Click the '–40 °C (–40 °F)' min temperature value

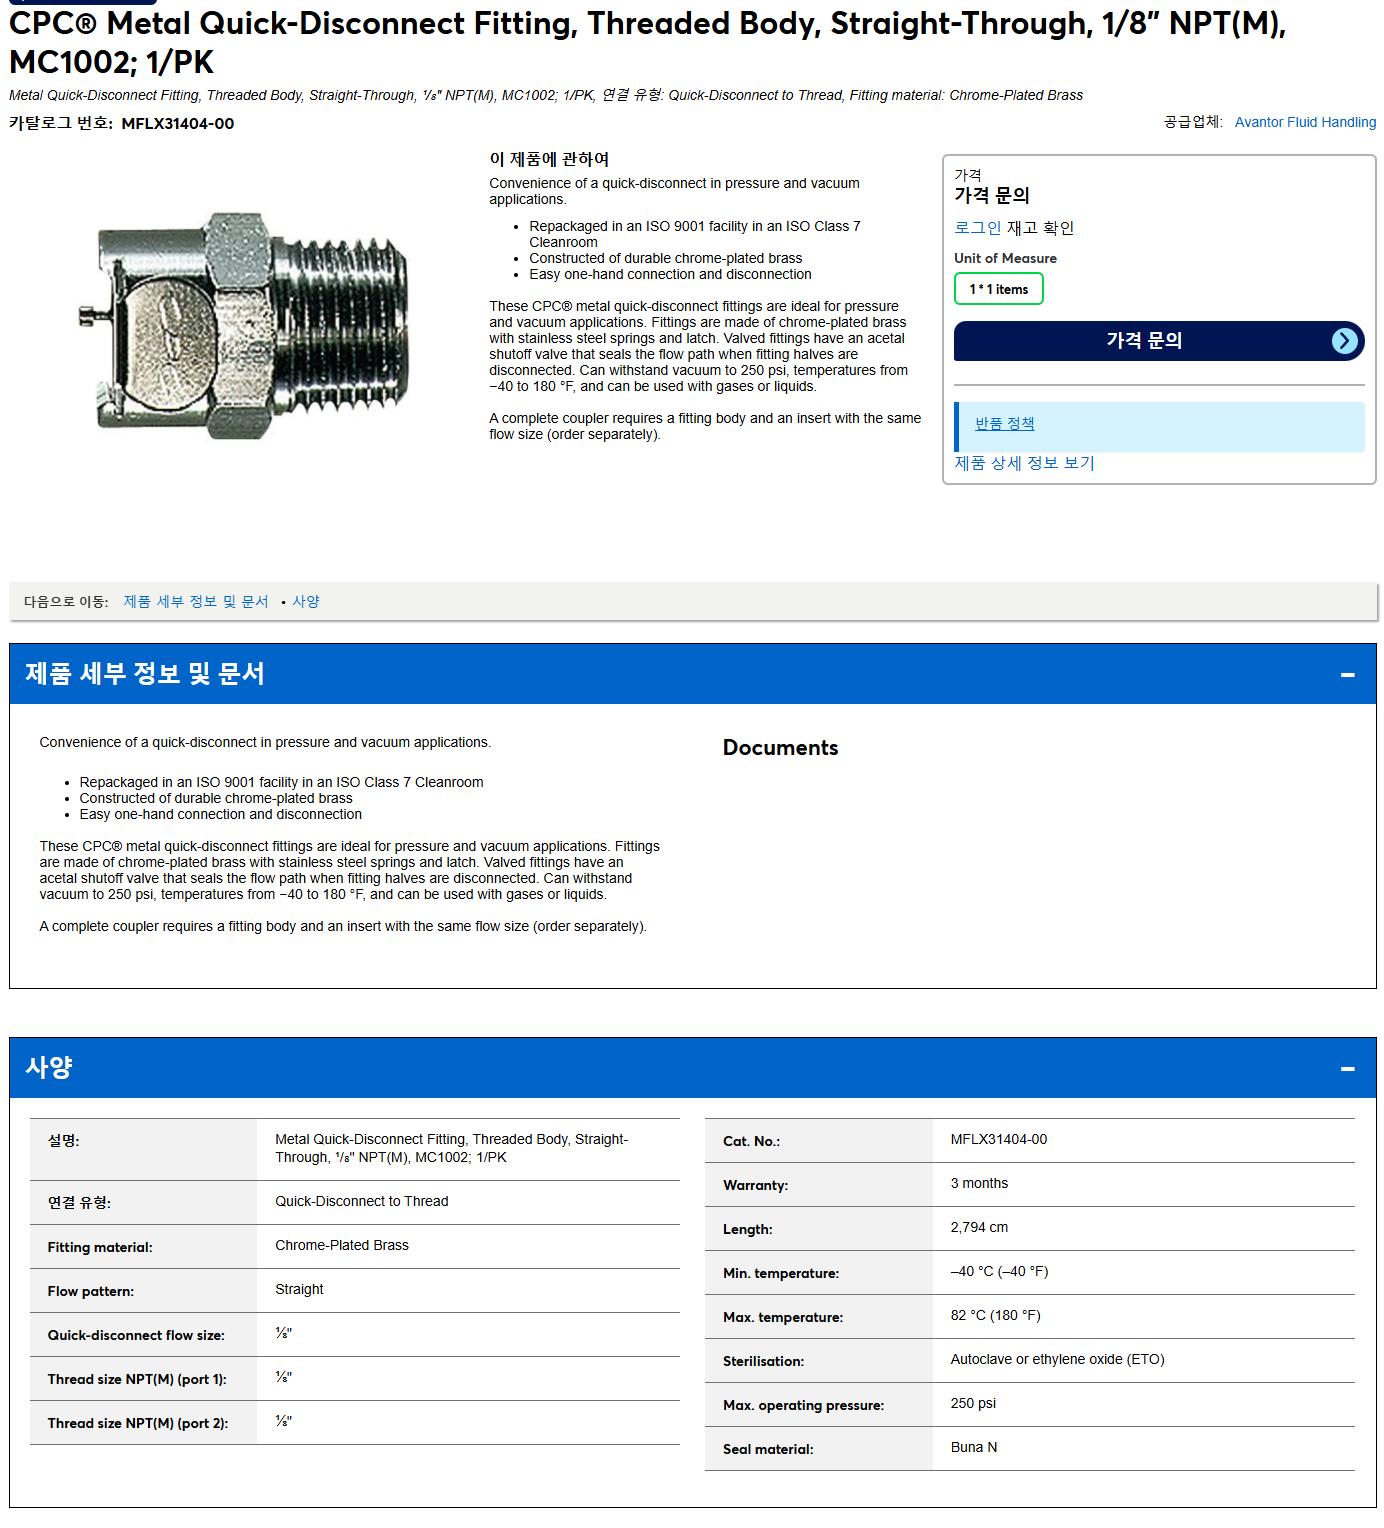[999, 1271]
